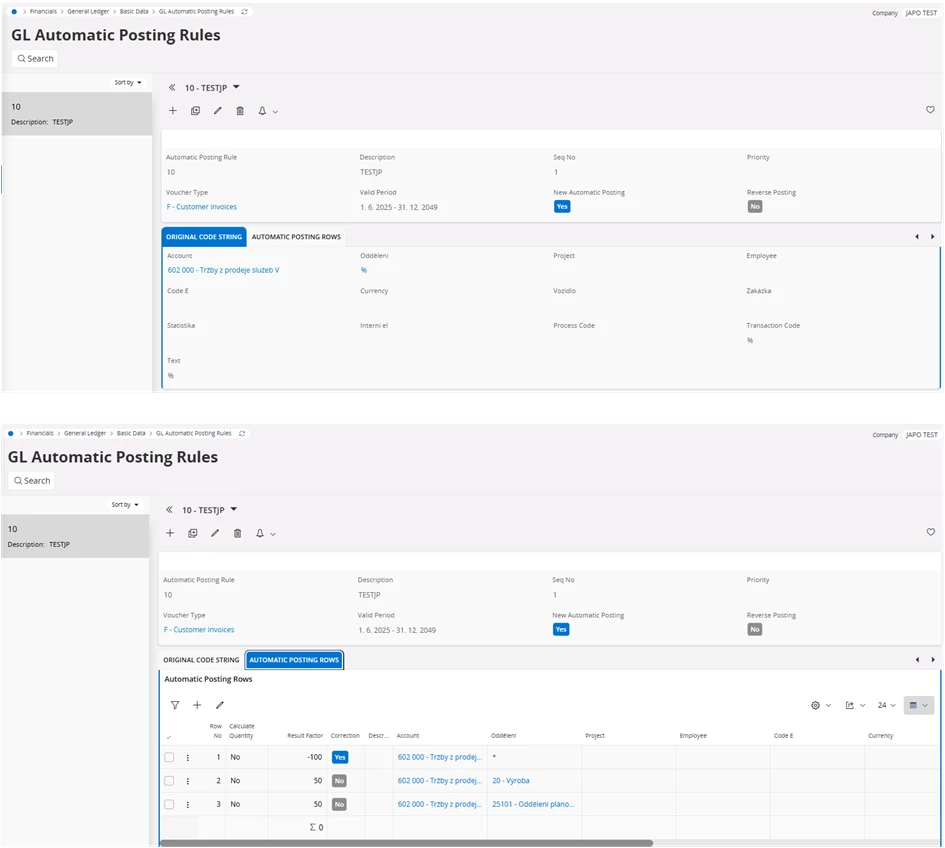Tick the checkbox for posting row 2

pyautogui.click(x=169, y=781)
